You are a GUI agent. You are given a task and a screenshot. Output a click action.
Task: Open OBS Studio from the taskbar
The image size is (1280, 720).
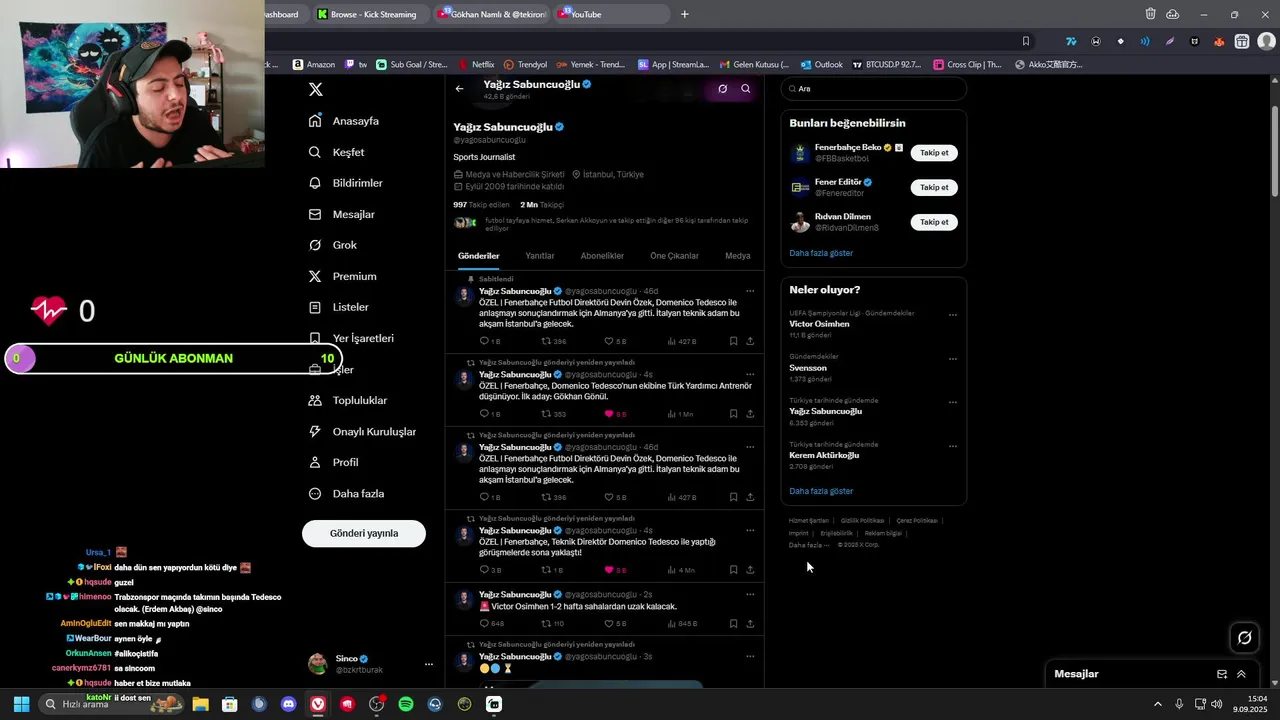click(x=376, y=704)
